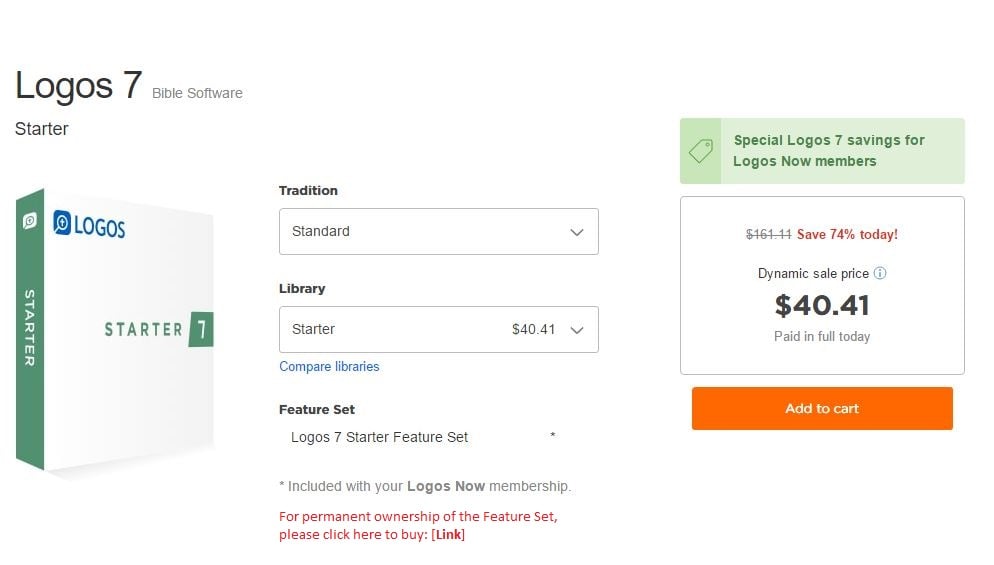Screen dimensions: 994x565
Task: Click the Save 74% today! text
Action: [x=847, y=235]
